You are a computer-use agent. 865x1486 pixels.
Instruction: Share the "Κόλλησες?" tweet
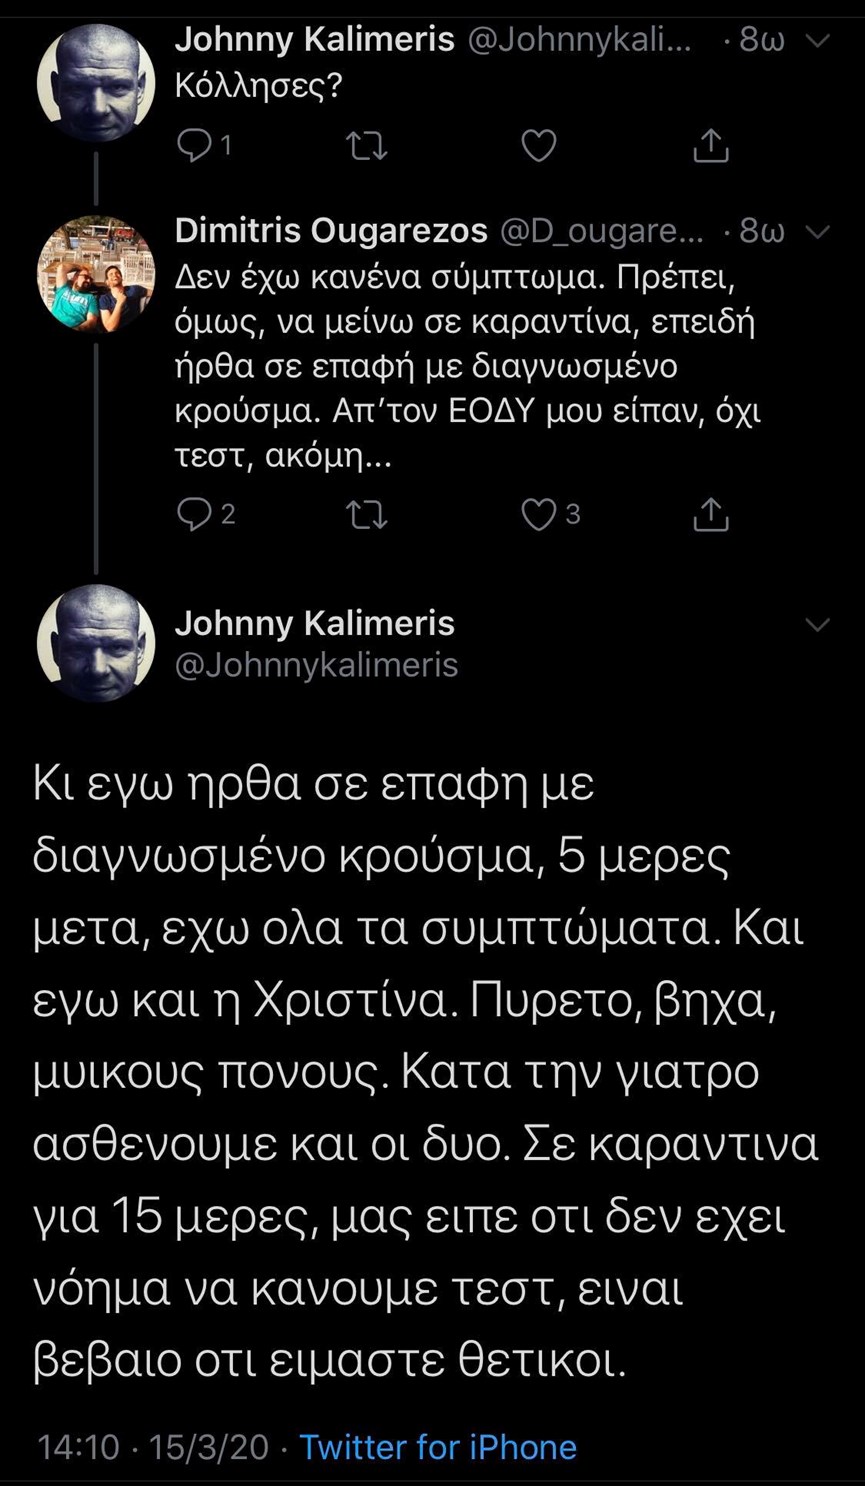711,146
